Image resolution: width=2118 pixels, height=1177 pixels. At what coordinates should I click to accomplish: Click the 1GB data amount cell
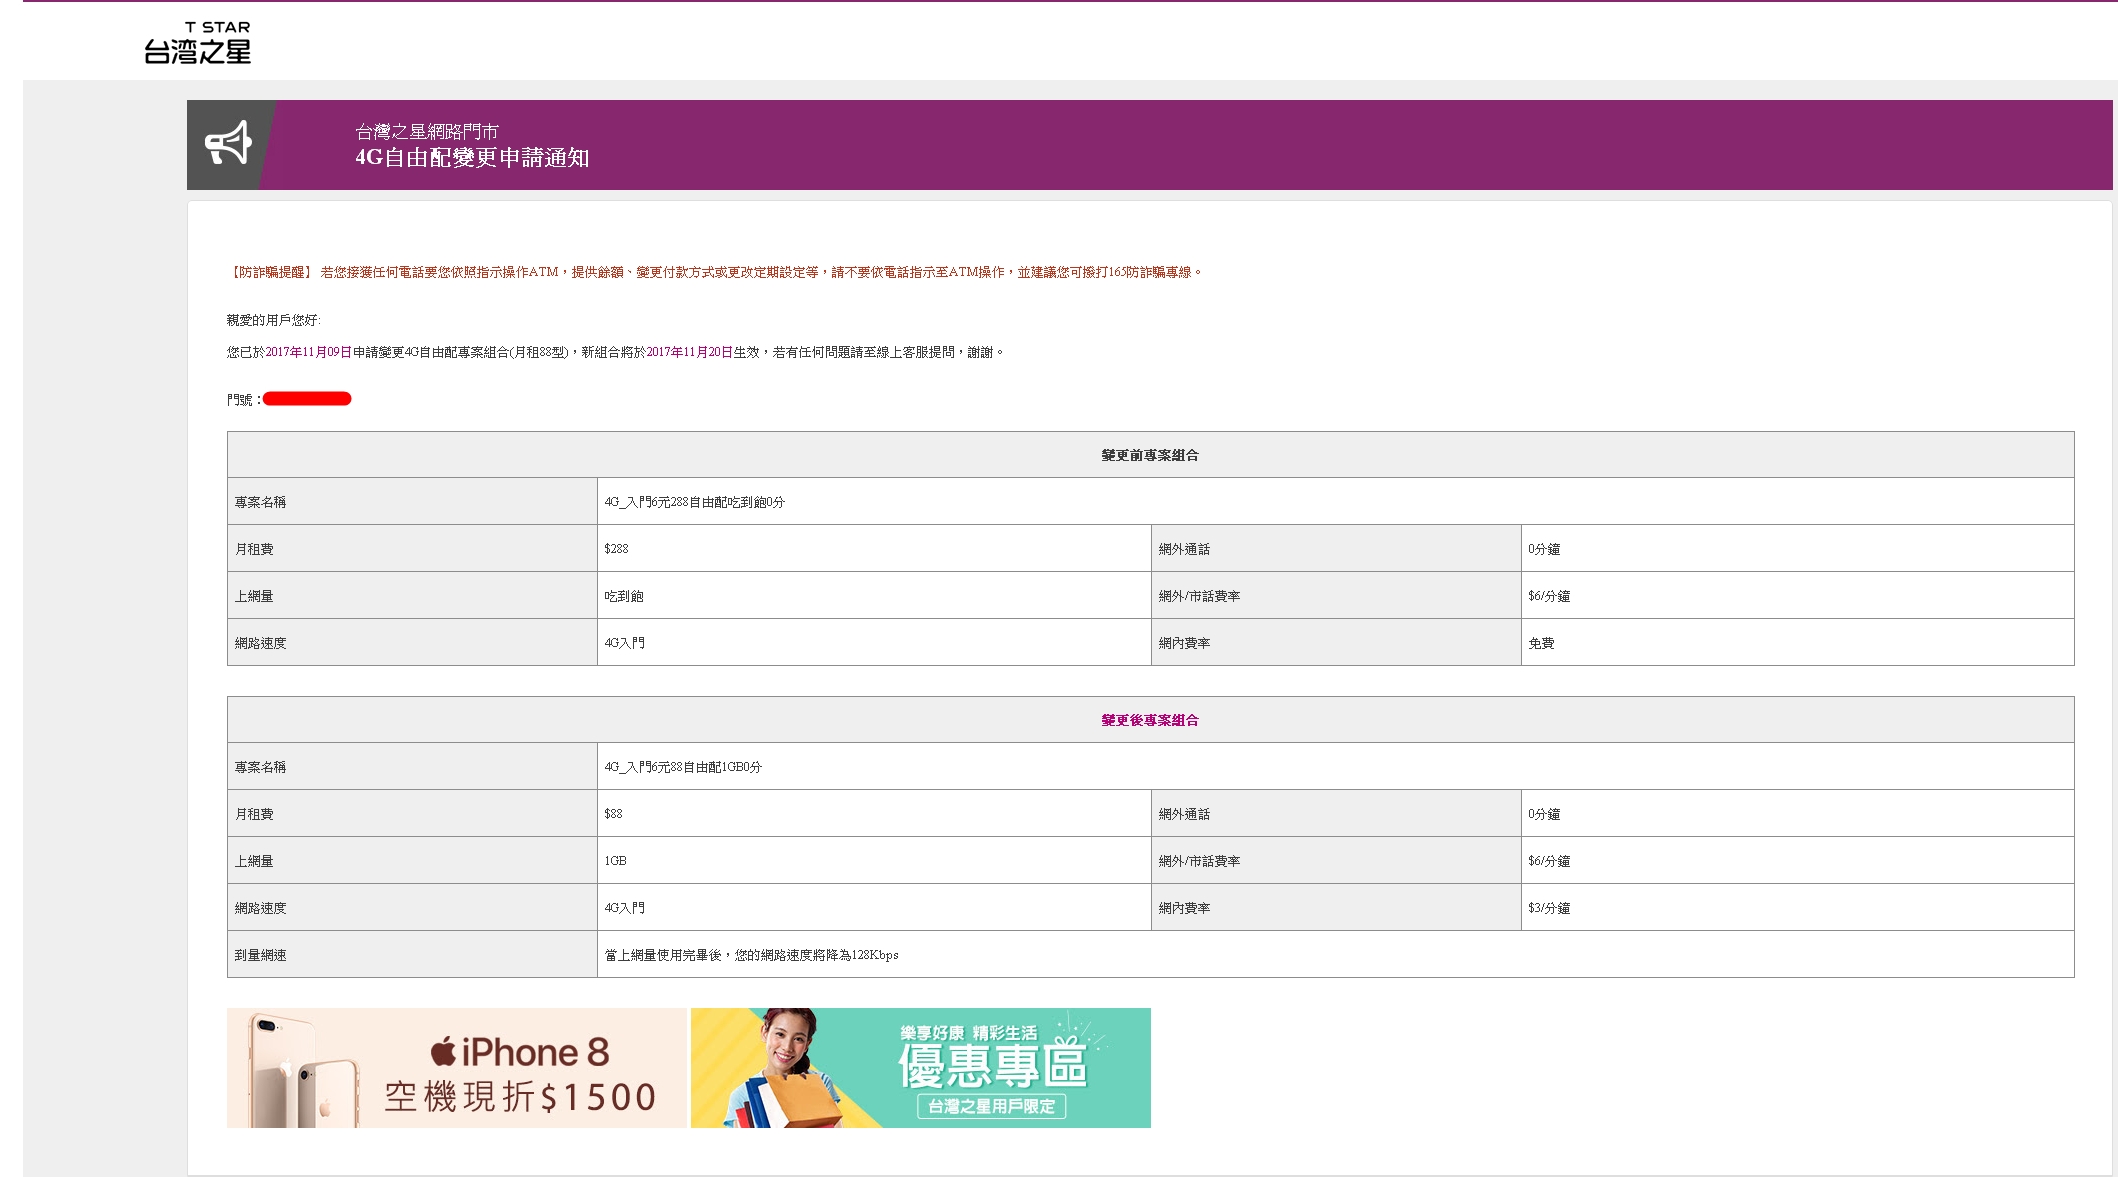(874, 860)
